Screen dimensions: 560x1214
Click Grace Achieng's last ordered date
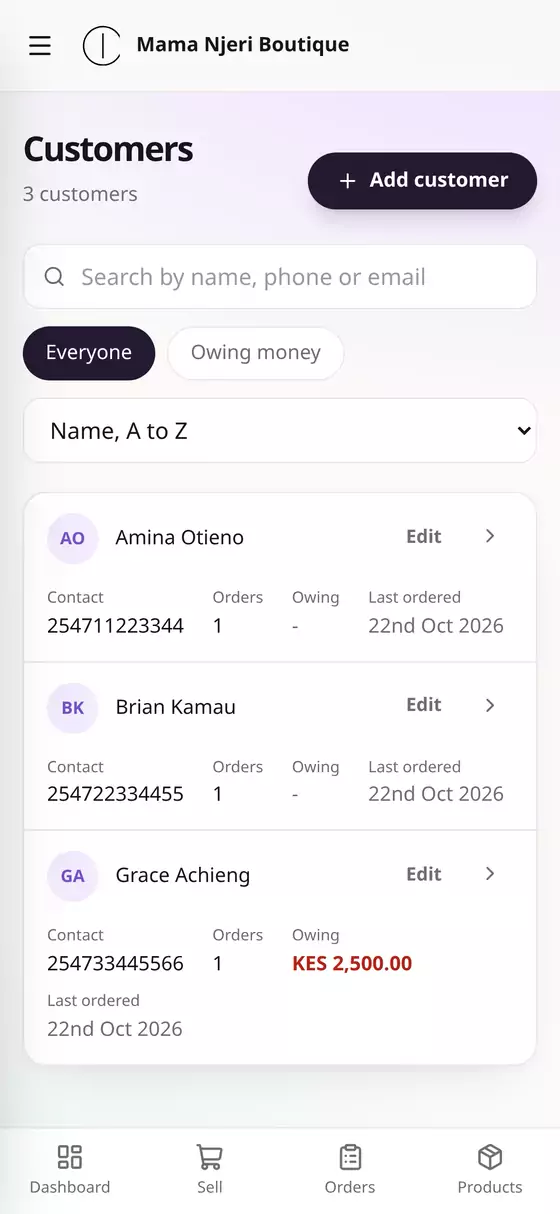point(115,1029)
